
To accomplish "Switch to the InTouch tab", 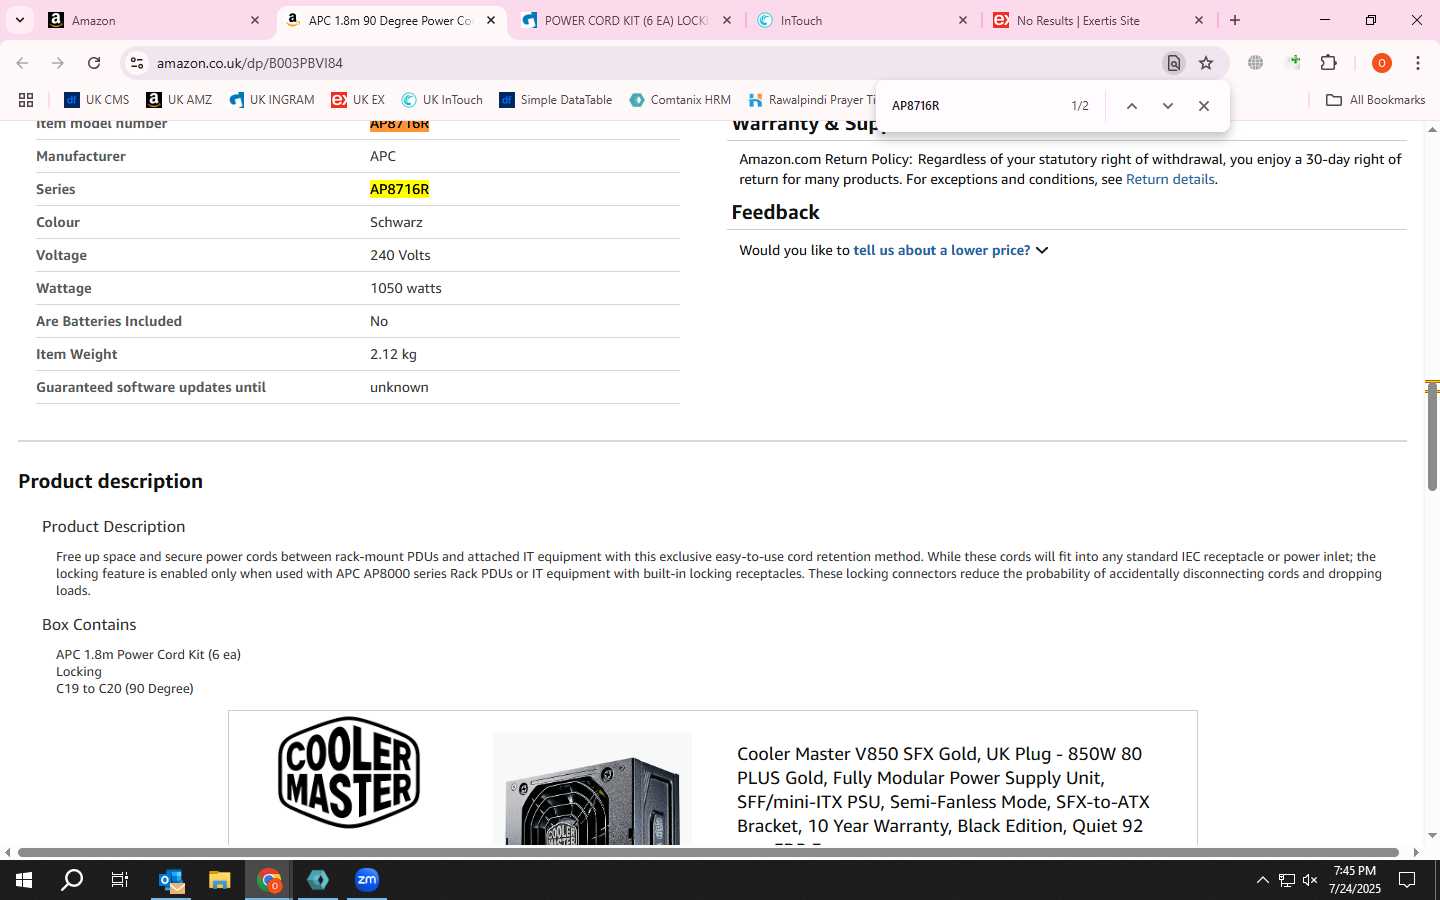I will point(862,20).
